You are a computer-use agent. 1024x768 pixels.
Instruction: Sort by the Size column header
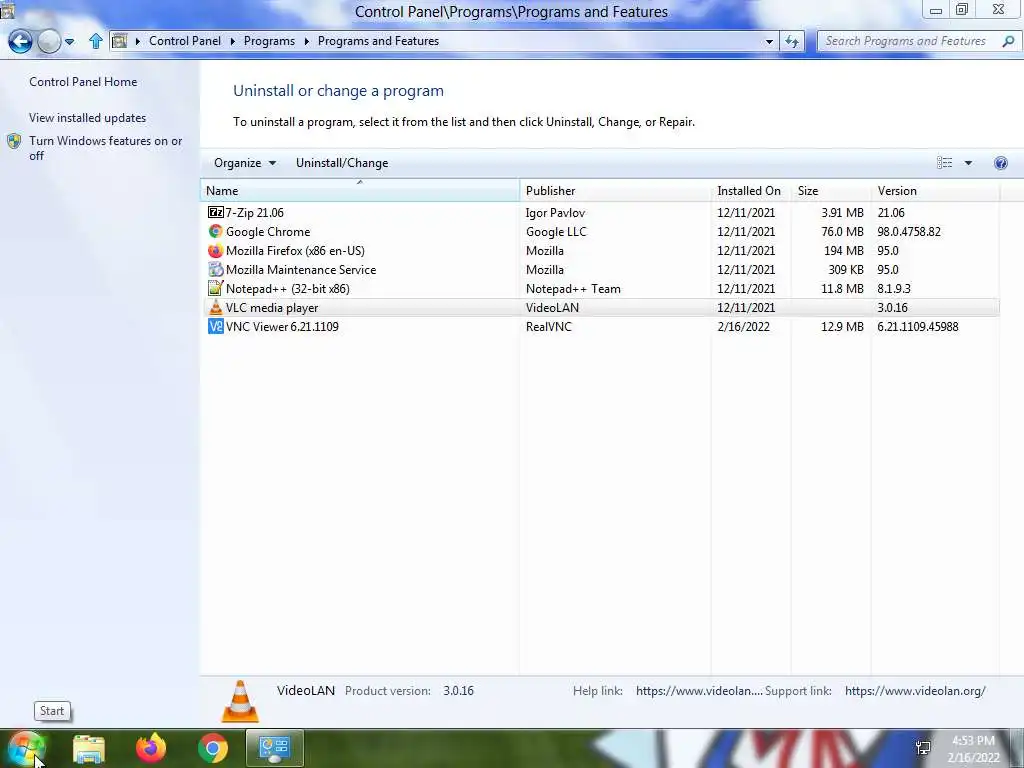pyautogui.click(x=830, y=191)
